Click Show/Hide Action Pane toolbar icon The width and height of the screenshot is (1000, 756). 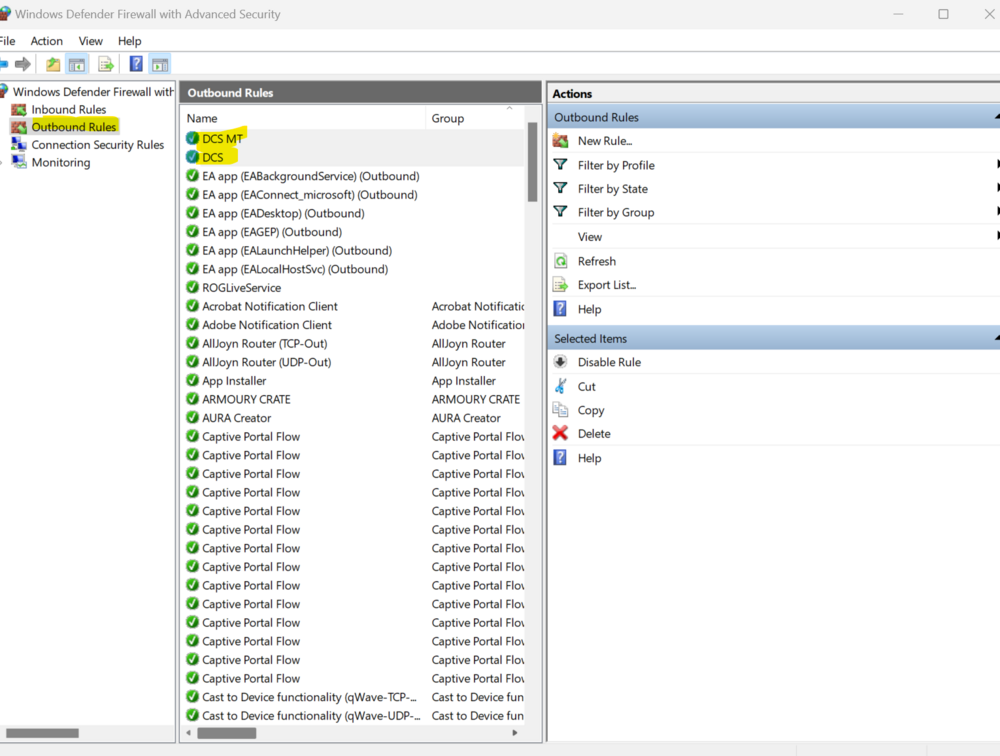(160, 63)
